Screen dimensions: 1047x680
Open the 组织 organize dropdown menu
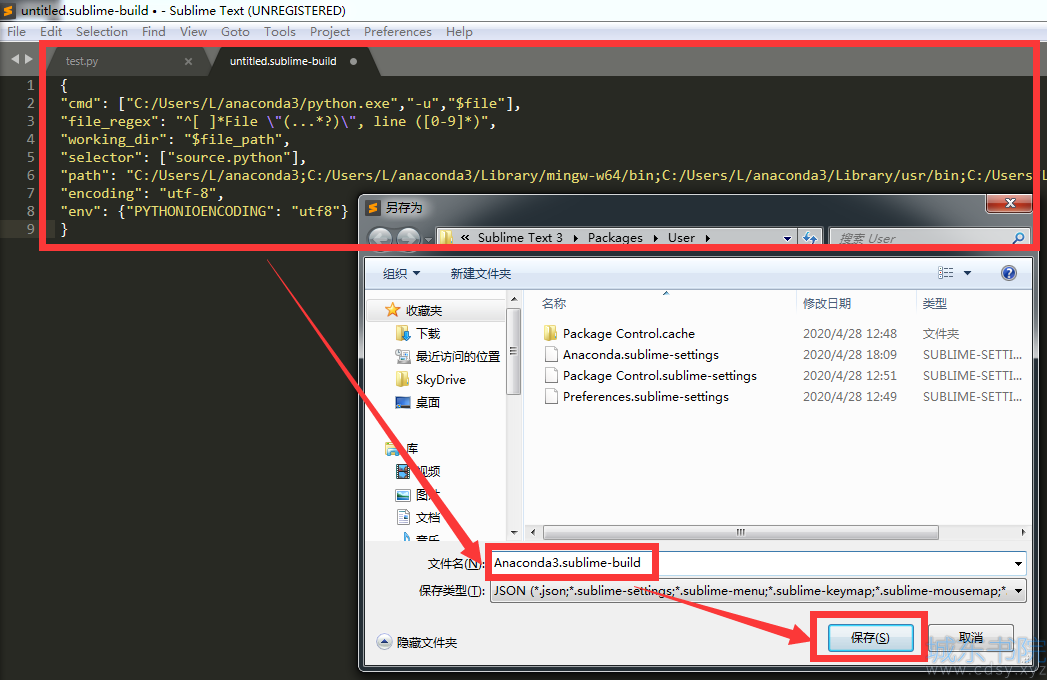click(401, 273)
